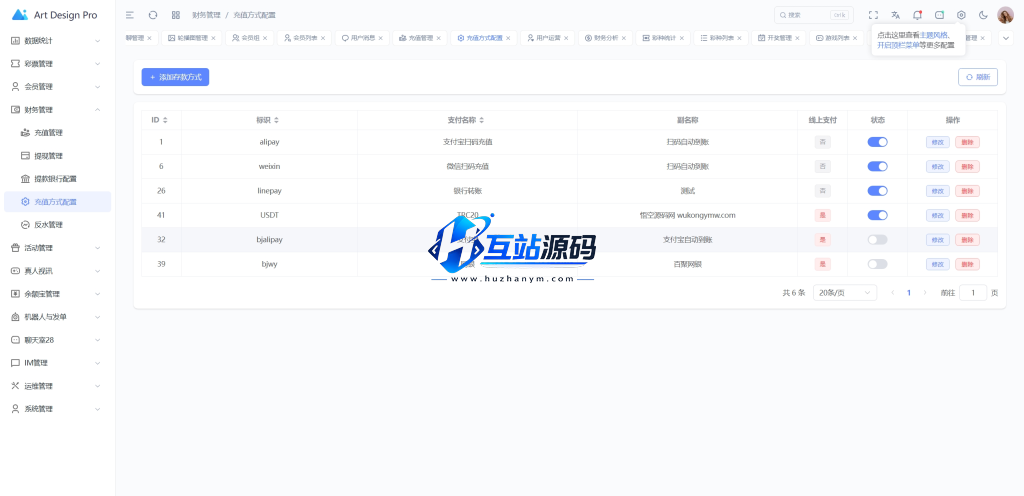Click the search box in the top bar
The width and height of the screenshot is (1024, 496).
coord(814,15)
